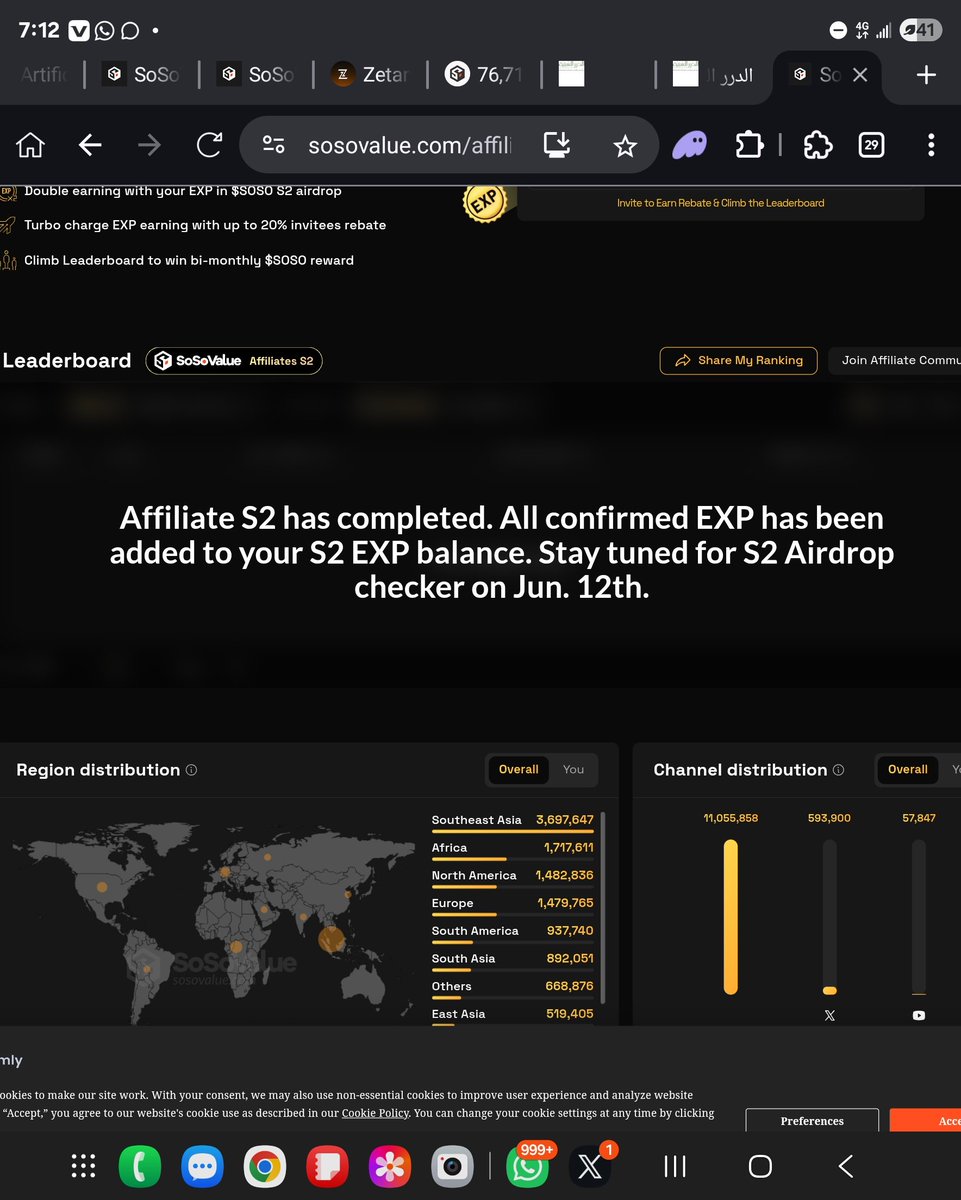Close the active So tab

(x=860, y=75)
